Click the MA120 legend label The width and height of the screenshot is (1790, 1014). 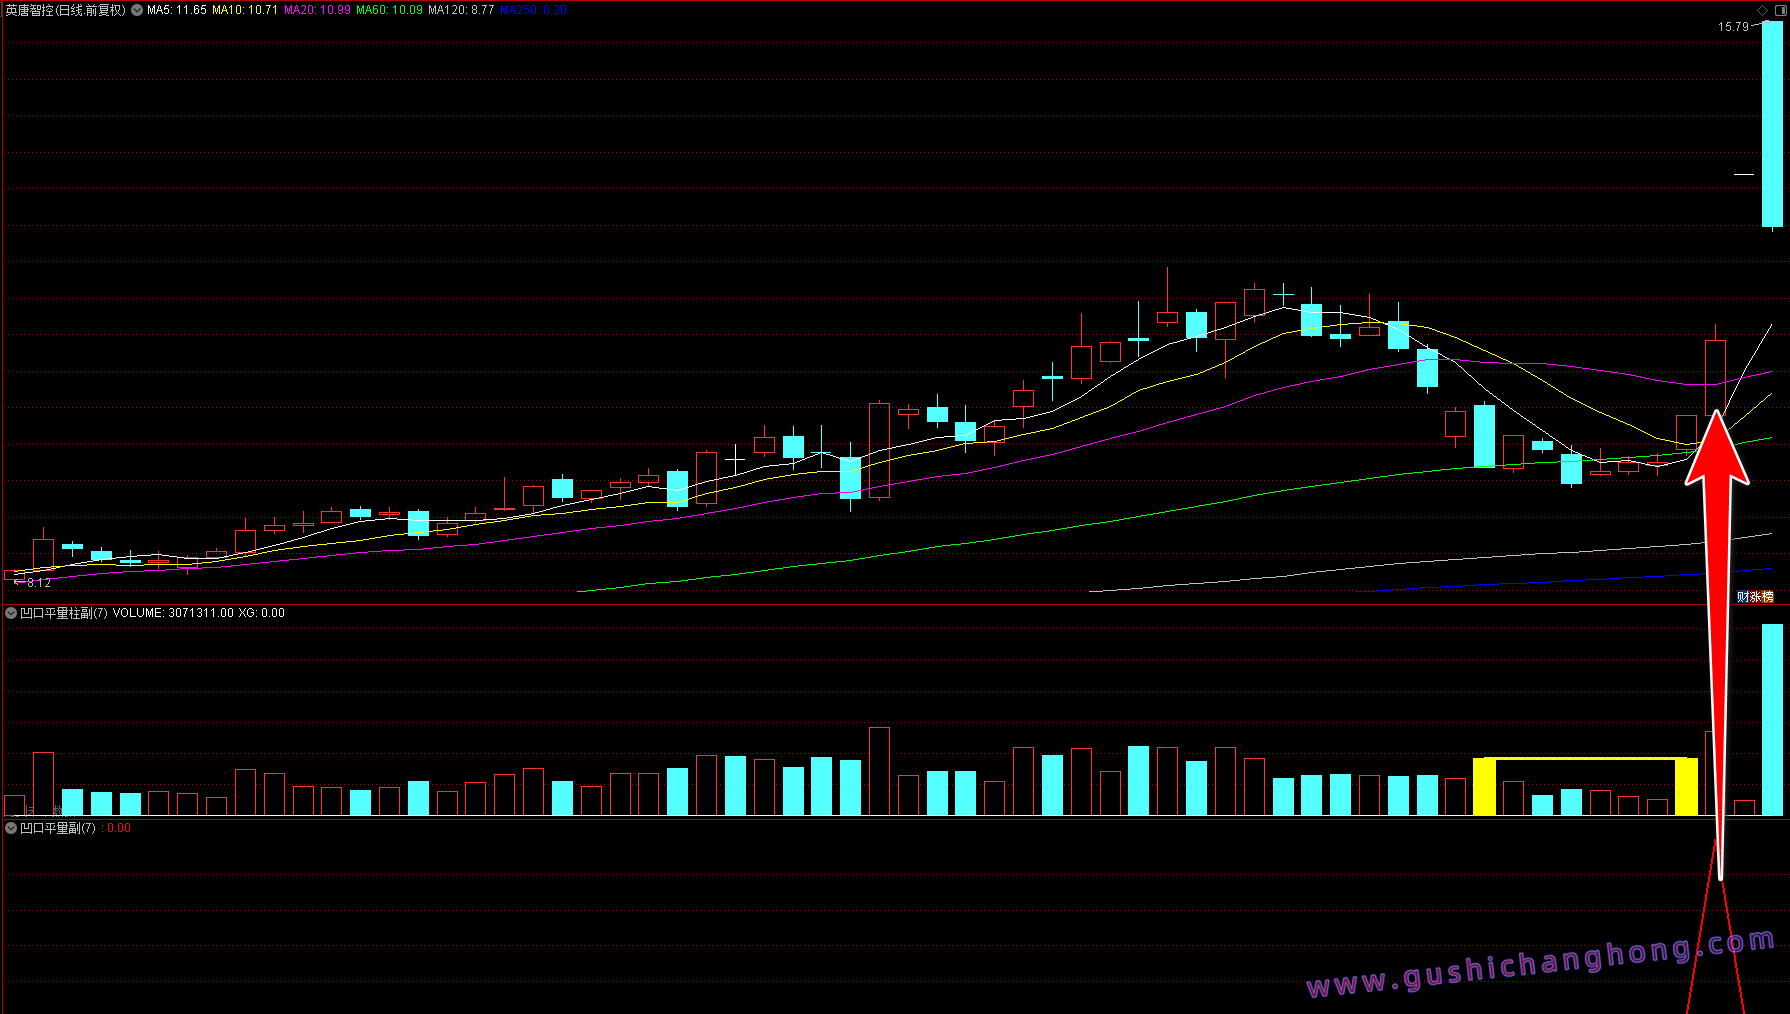click(461, 10)
